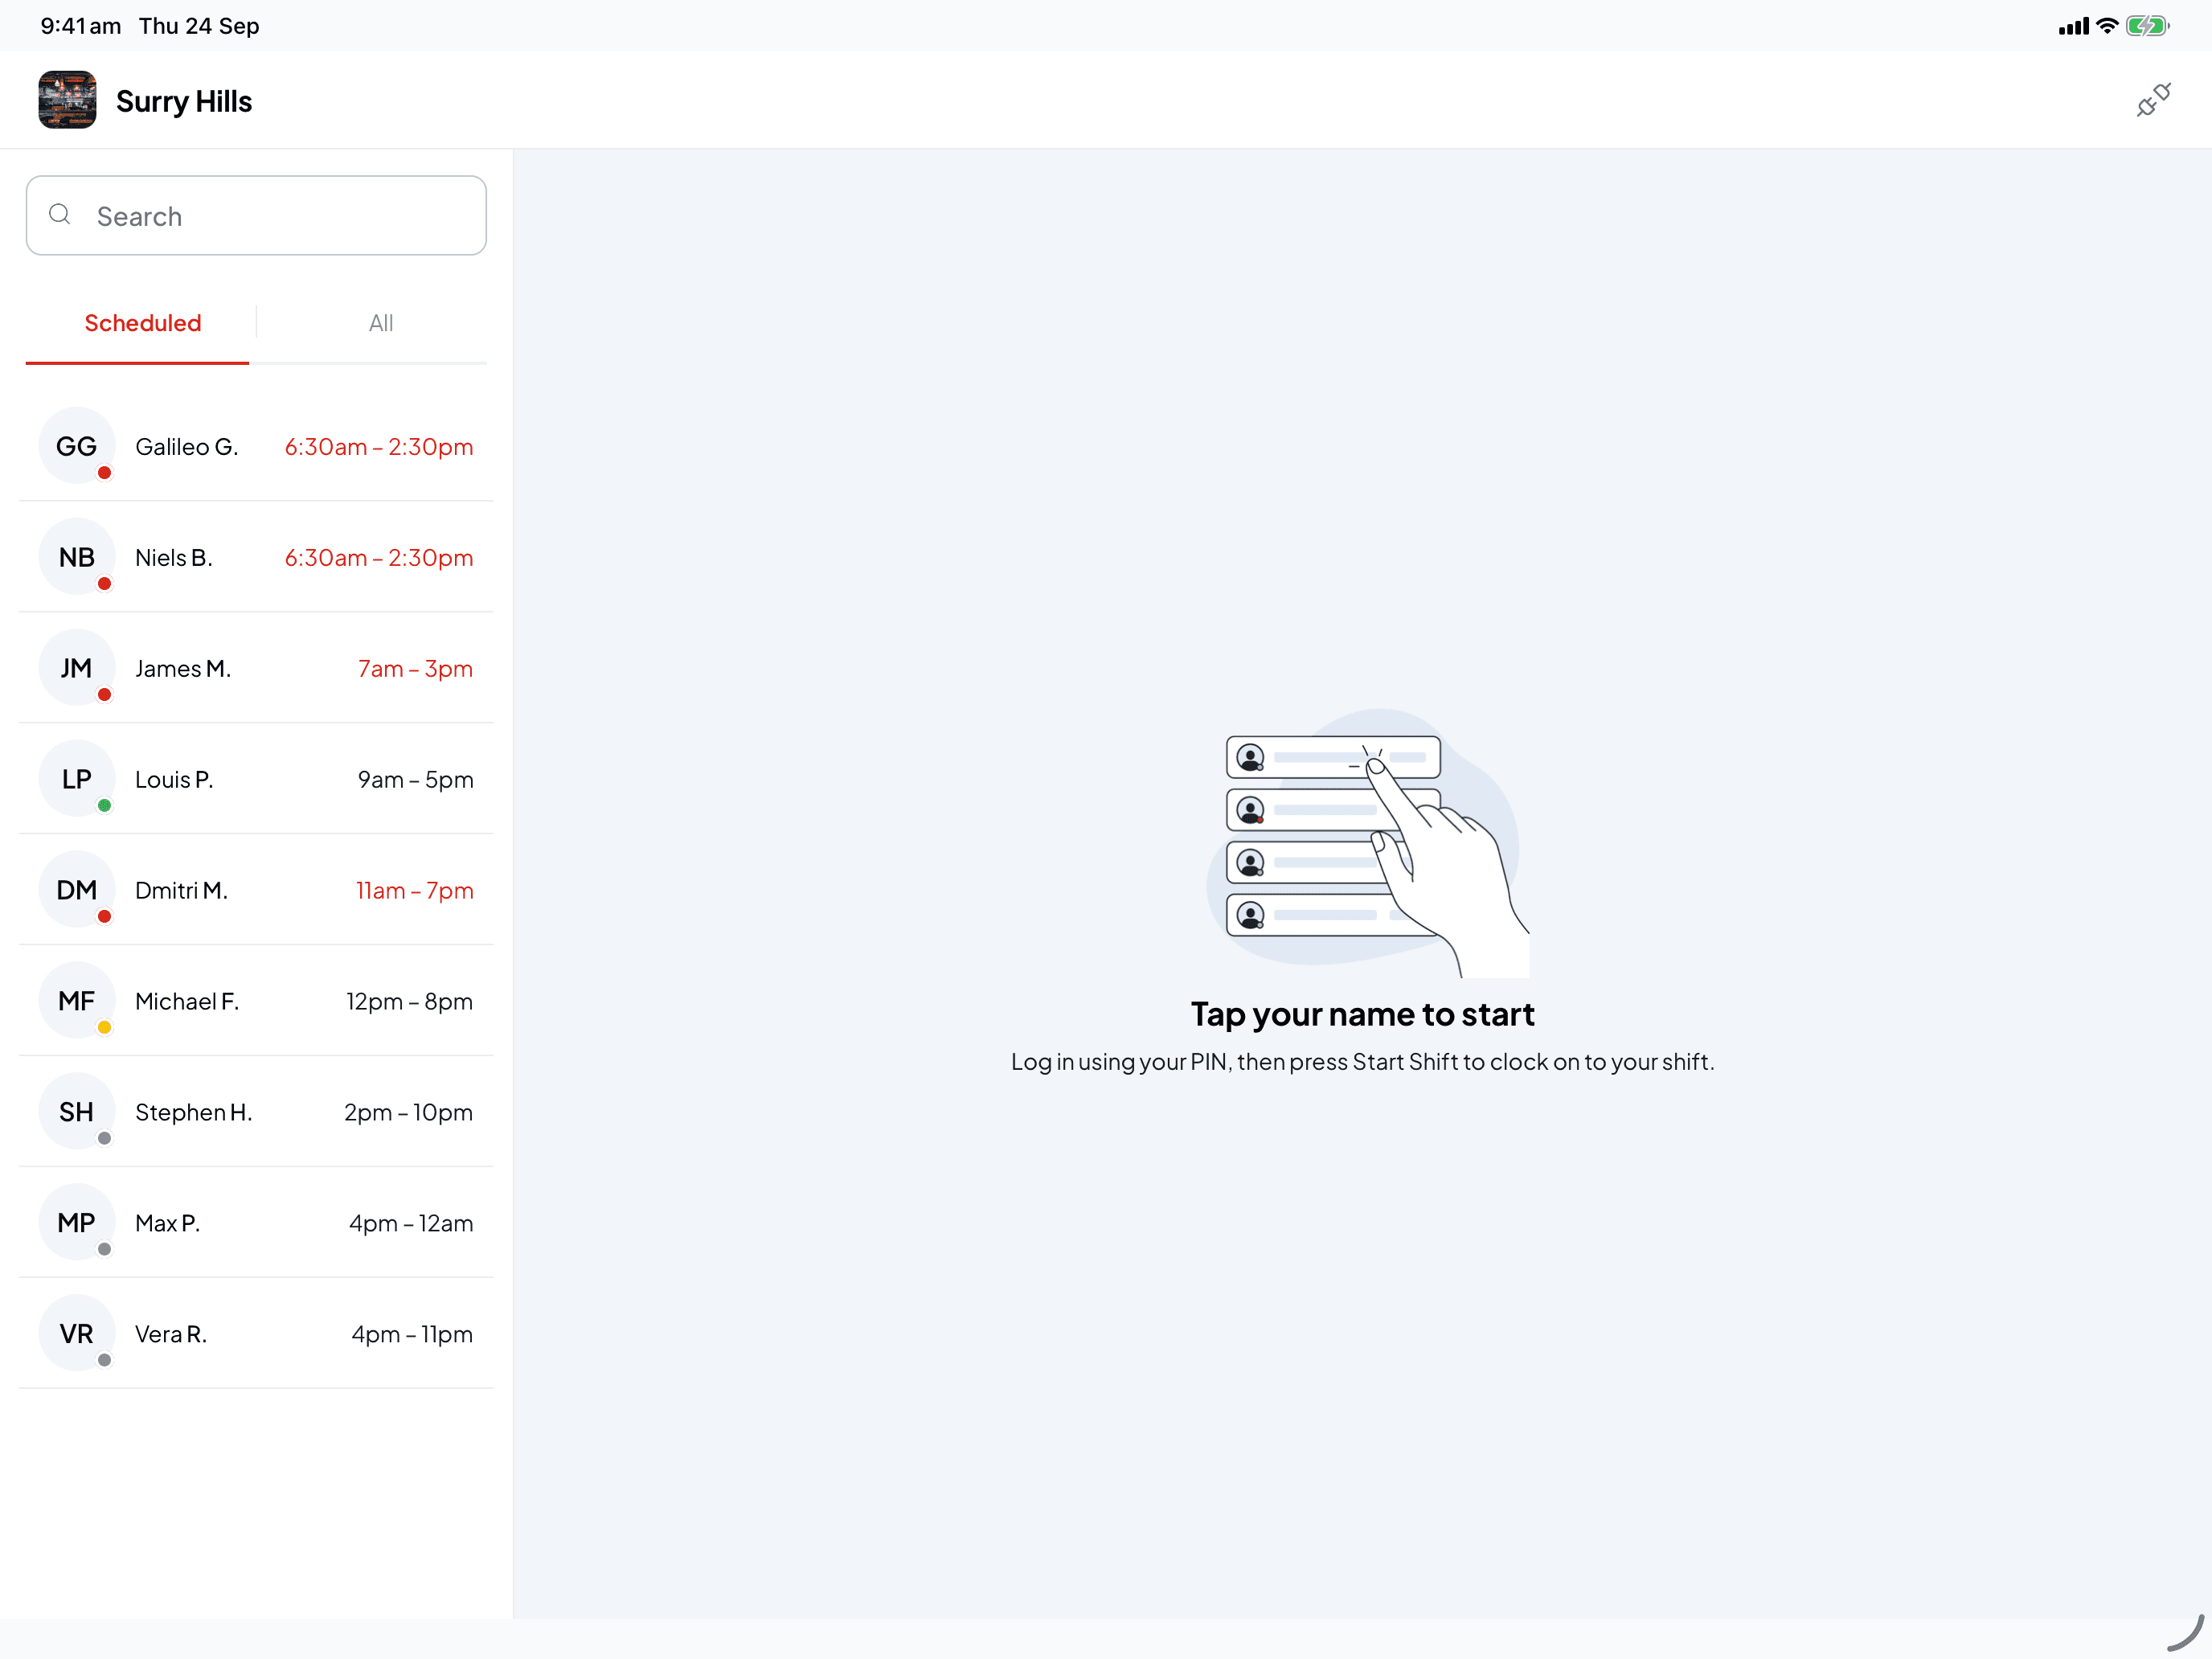
Task: Select Michael F. name
Action: tap(187, 1002)
